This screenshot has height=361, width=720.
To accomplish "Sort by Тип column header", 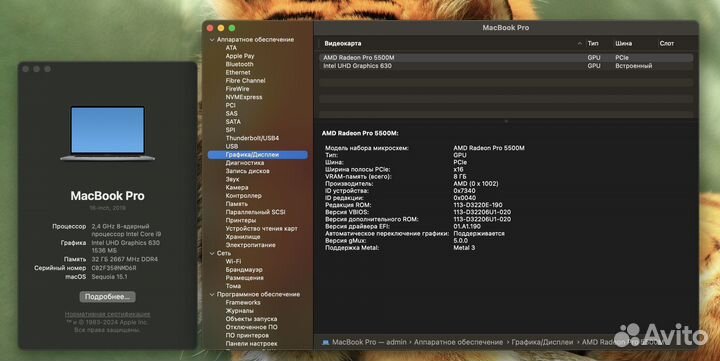I will coord(593,44).
